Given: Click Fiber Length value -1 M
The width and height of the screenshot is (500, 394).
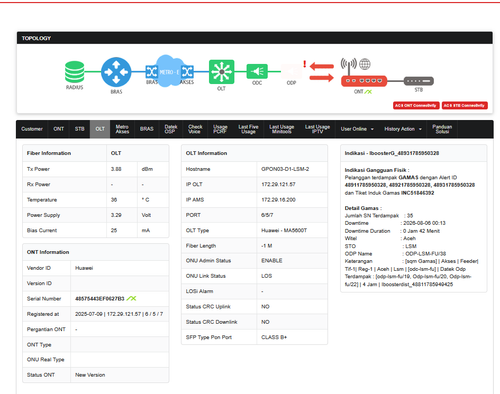Looking at the screenshot, I should coord(267,246).
